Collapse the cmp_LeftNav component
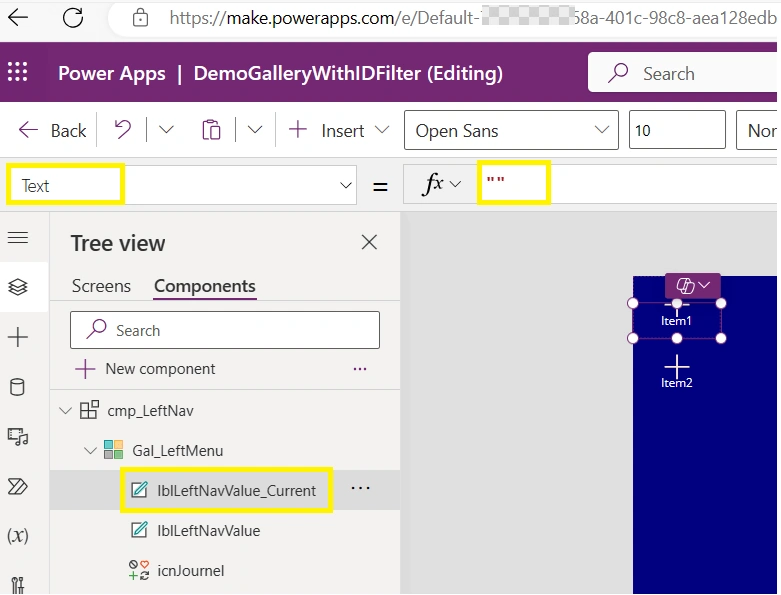Image resolution: width=781 pixels, height=595 pixels. 65,411
